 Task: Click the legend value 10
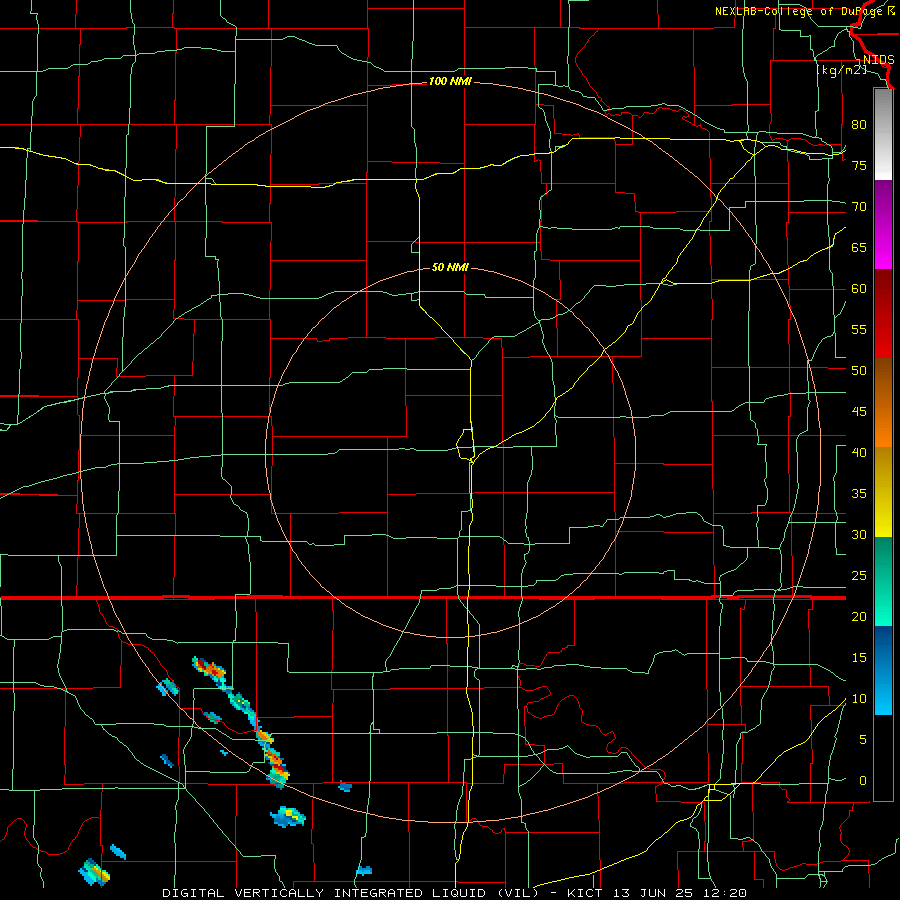pyautogui.click(x=859, y=699)
